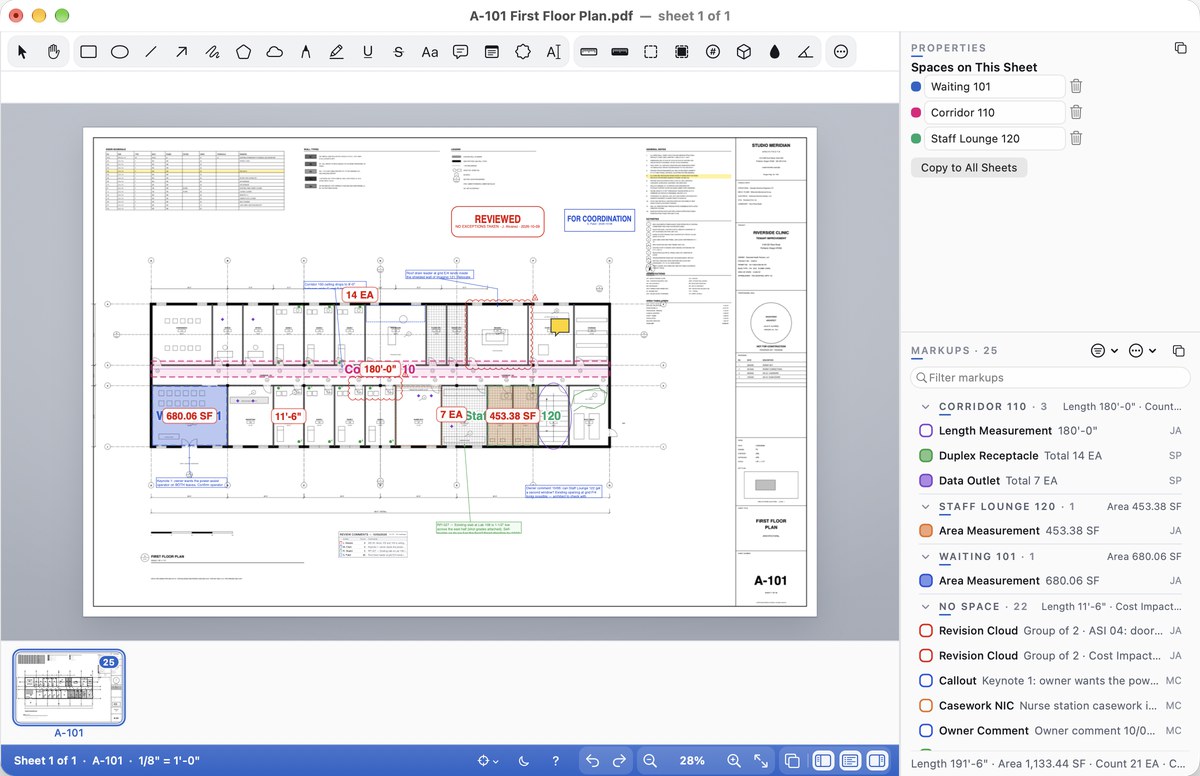Collapse the STAFF LOUNGE 120 group
1200x776 pixels.
pyautogui.click(x=924, y=507)
